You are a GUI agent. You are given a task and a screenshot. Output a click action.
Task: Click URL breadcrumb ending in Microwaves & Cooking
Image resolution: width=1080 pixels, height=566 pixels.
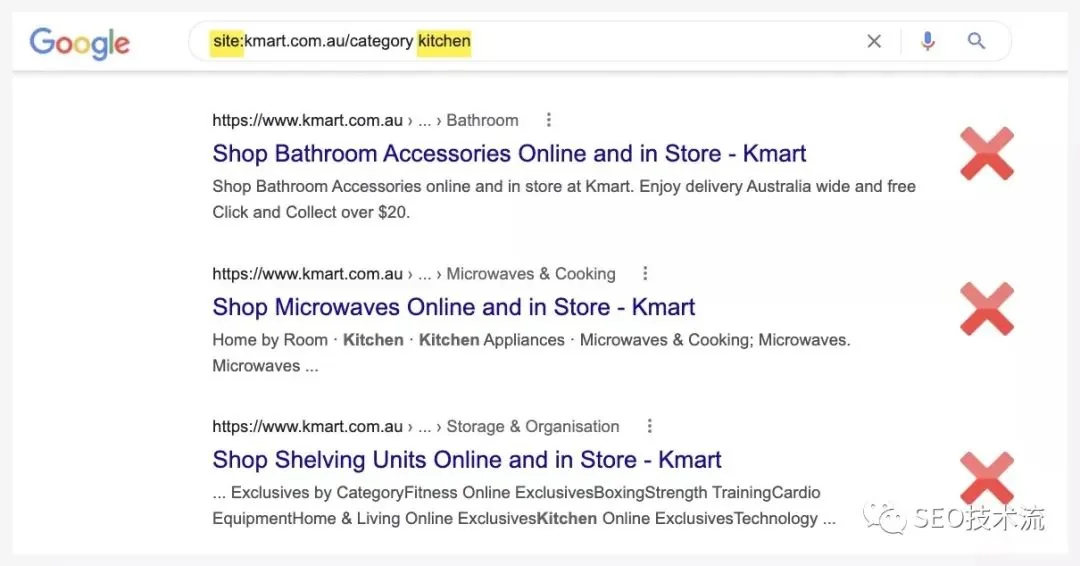[414, 273]
